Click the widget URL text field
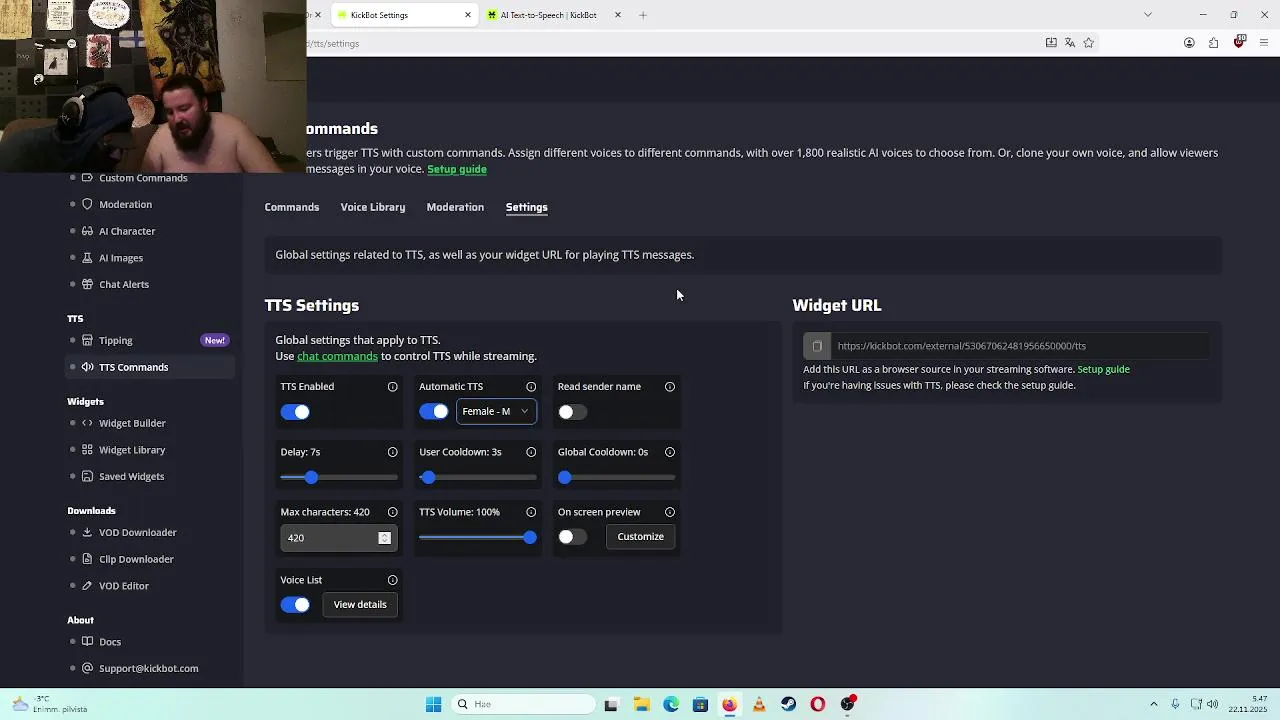This screenshot has height=720, width=1280. [1018, 346]
